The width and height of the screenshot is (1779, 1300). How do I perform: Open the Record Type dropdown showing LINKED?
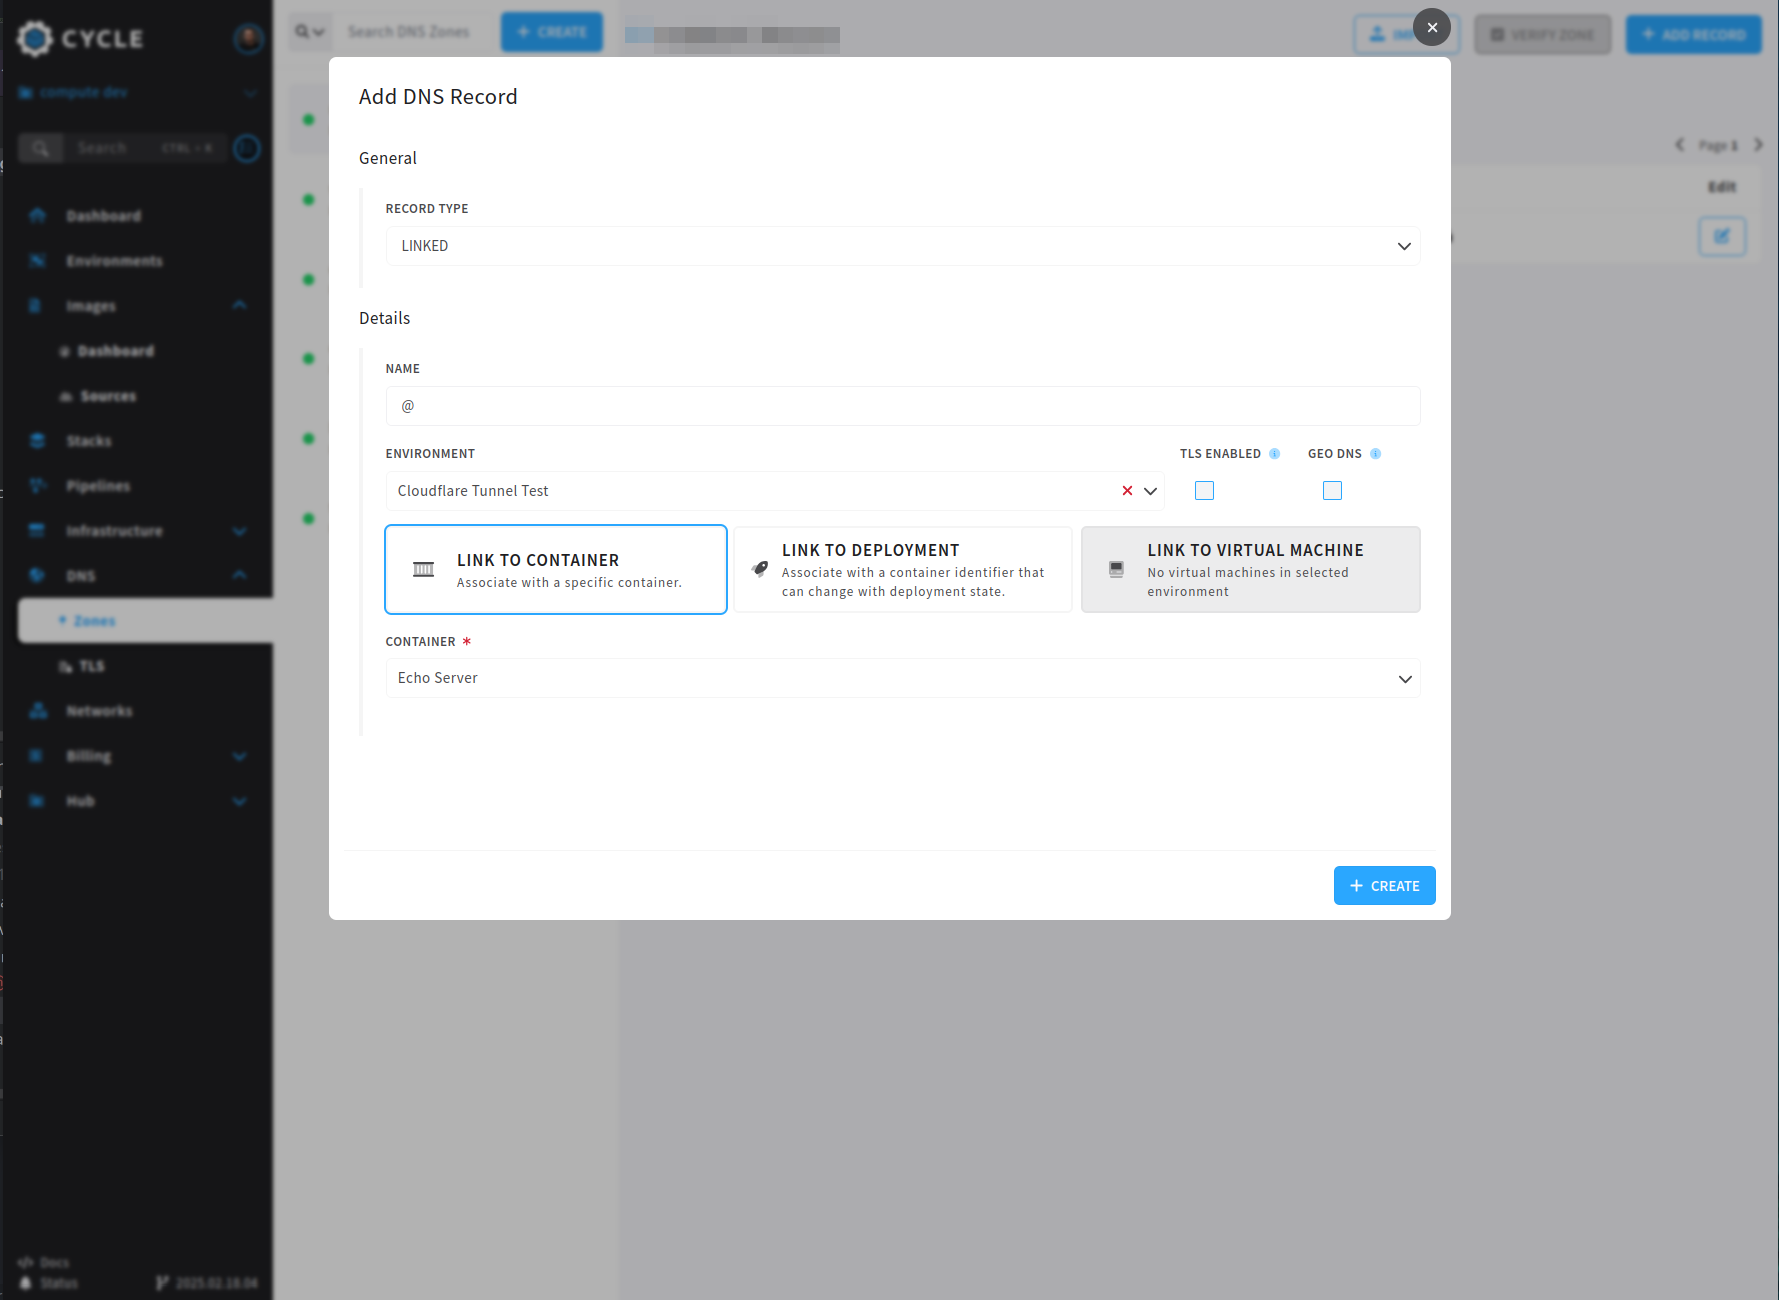point(902,246)
